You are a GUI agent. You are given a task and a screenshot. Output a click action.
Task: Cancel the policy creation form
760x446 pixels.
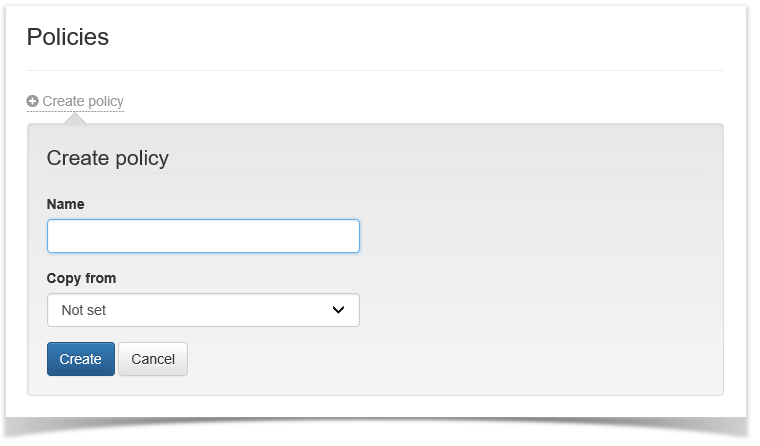153,359
